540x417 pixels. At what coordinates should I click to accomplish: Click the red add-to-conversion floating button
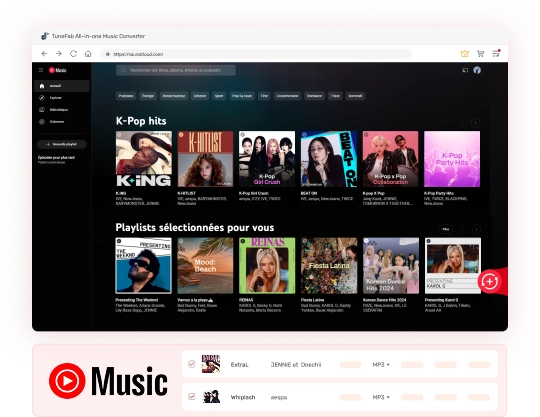489,282
